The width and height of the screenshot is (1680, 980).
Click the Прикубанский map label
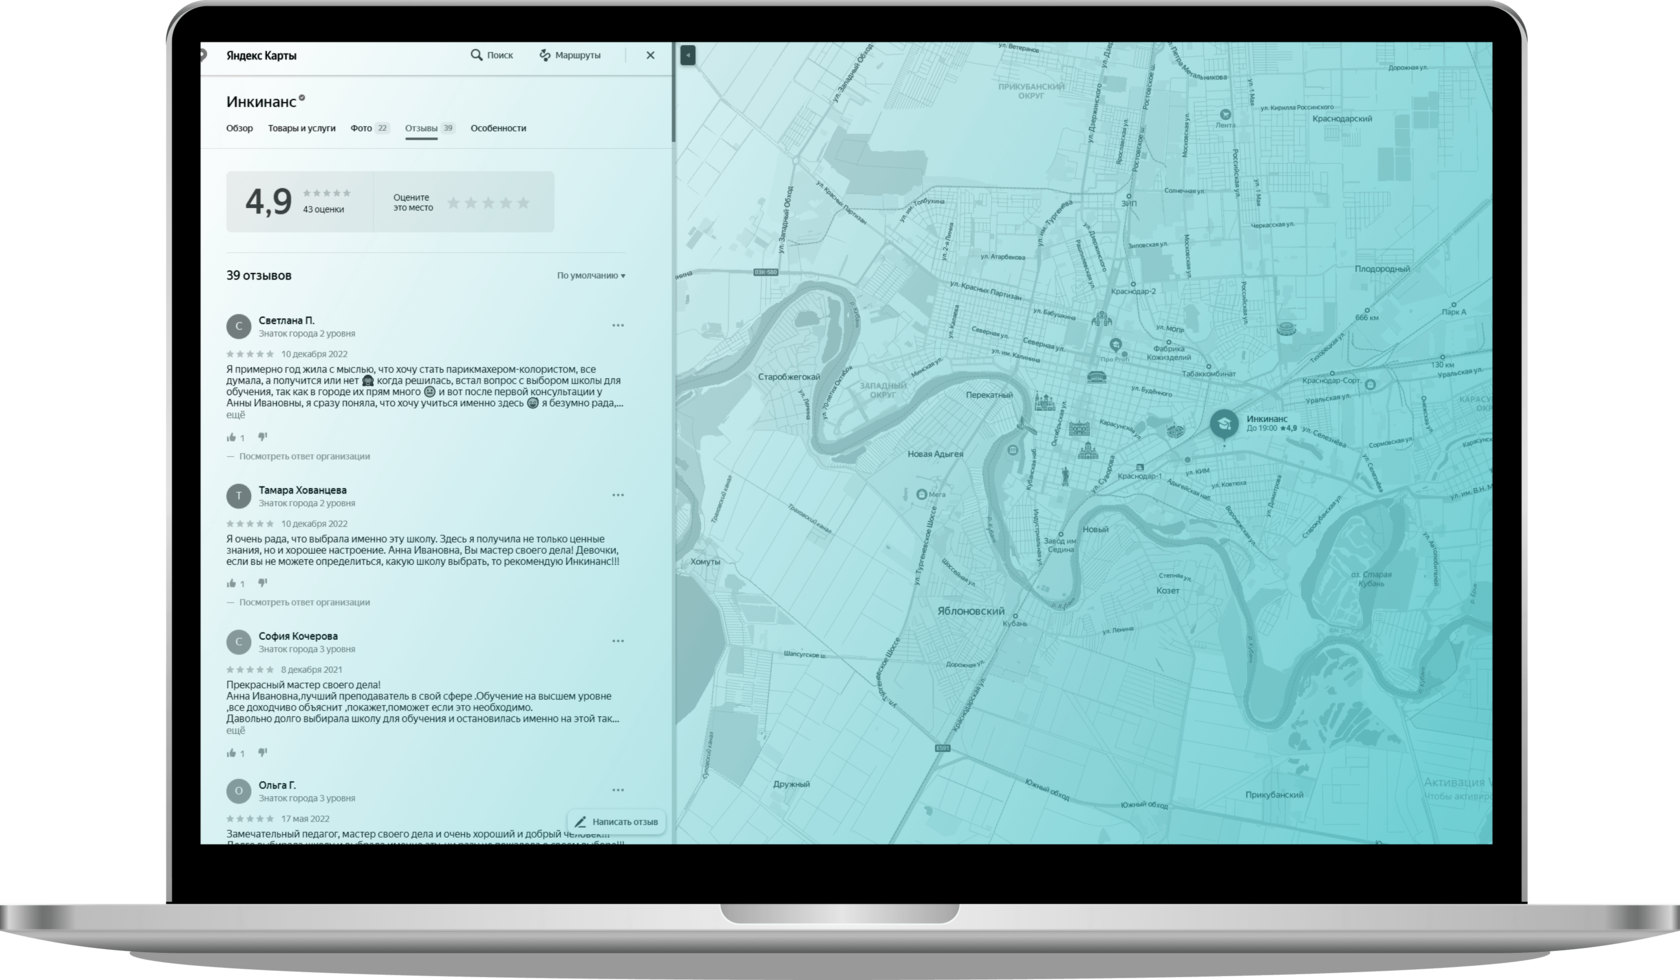click(1274, 795)
